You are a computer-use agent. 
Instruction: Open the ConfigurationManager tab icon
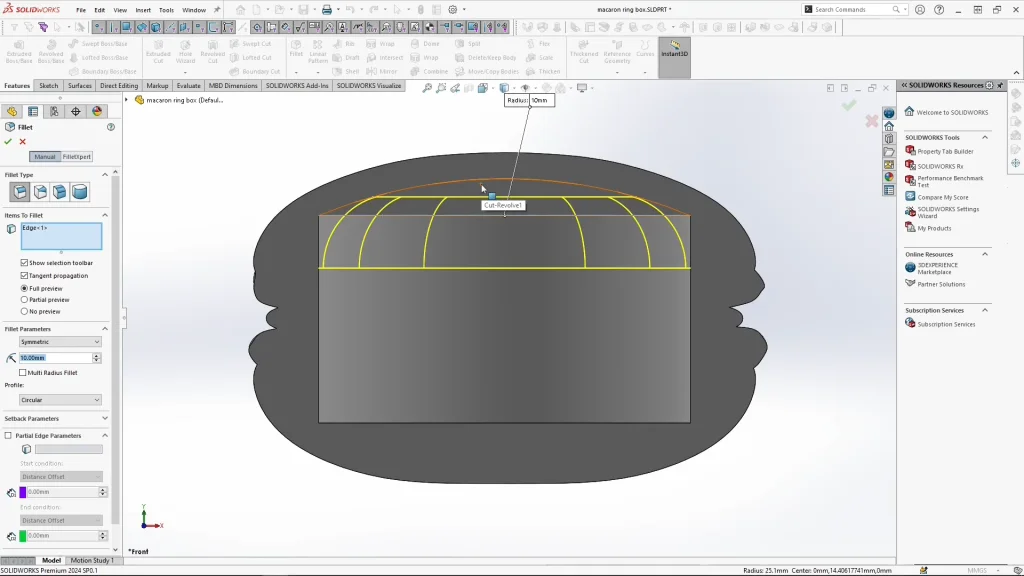pyautogui.click(x=54, y=112)
